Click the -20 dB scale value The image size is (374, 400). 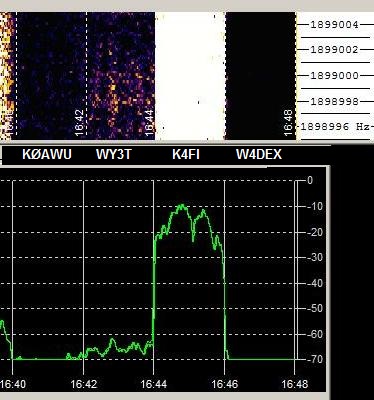point(315,232)
